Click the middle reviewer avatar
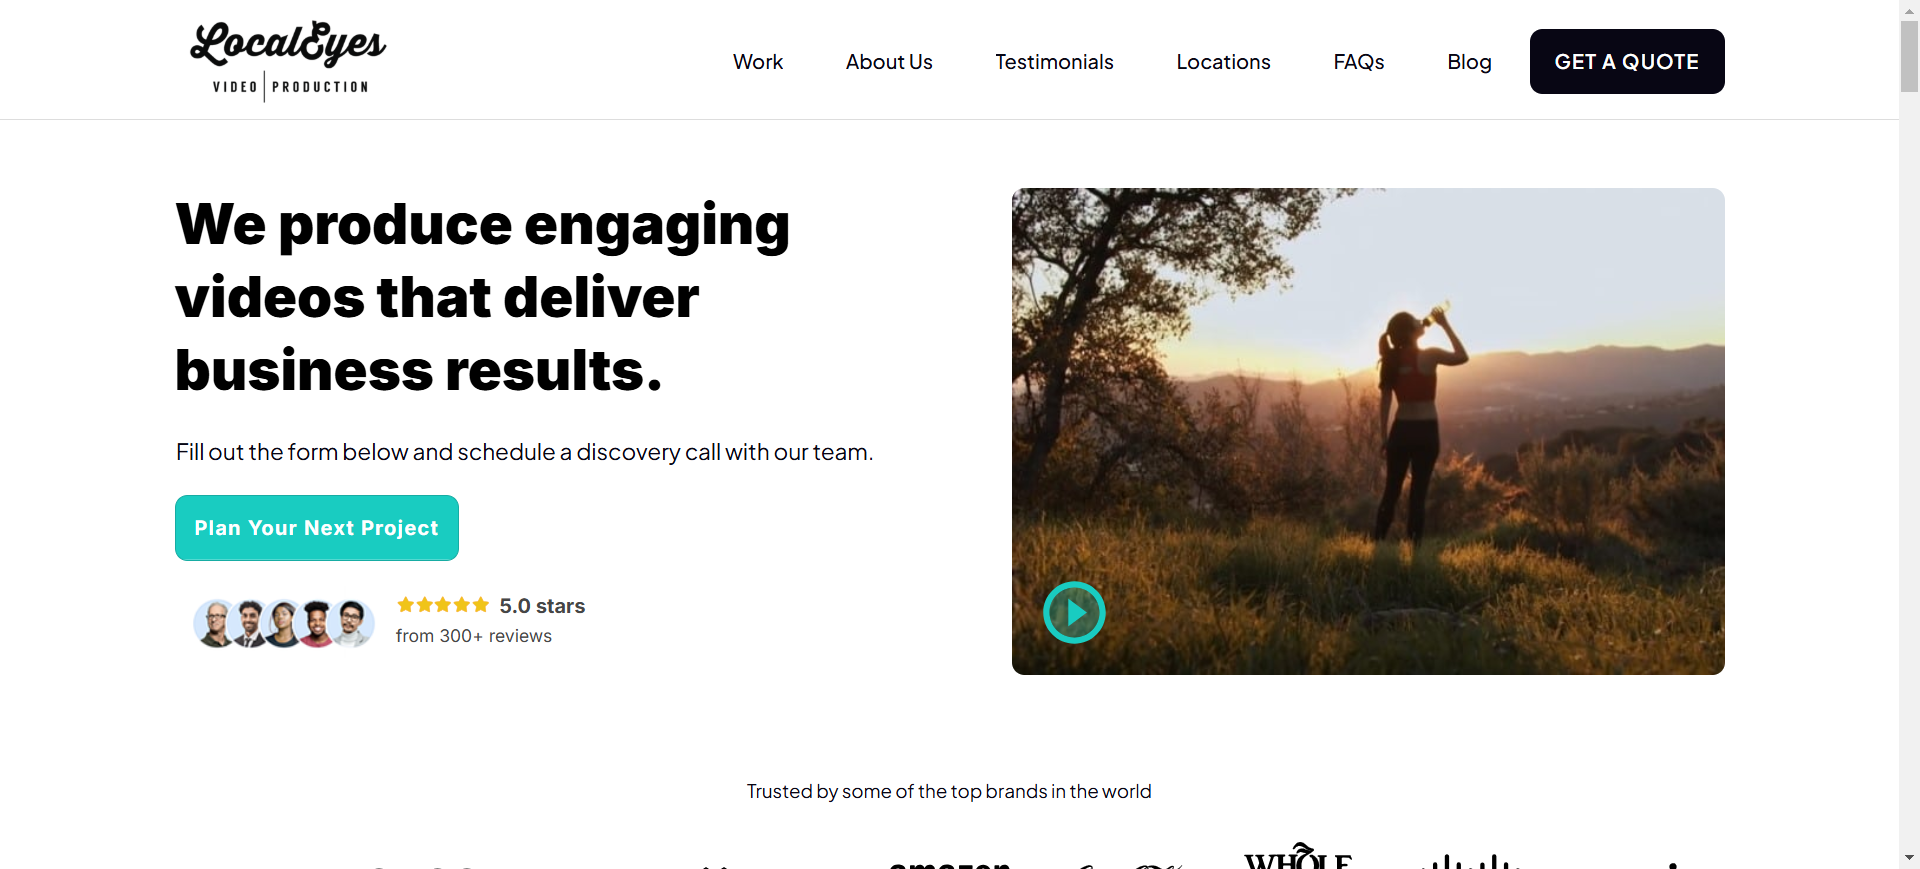1920x869 pixels. click(283, 624)
